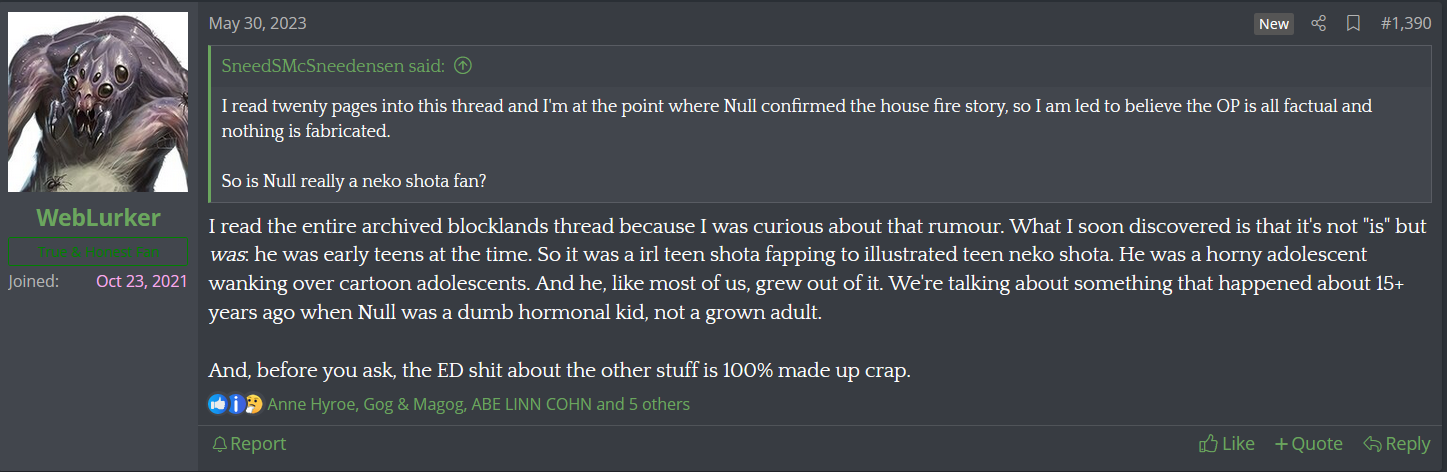Click the 'True & Honest Fan' user banner
The image size is (1447, 472).
(x=98, y=252)
